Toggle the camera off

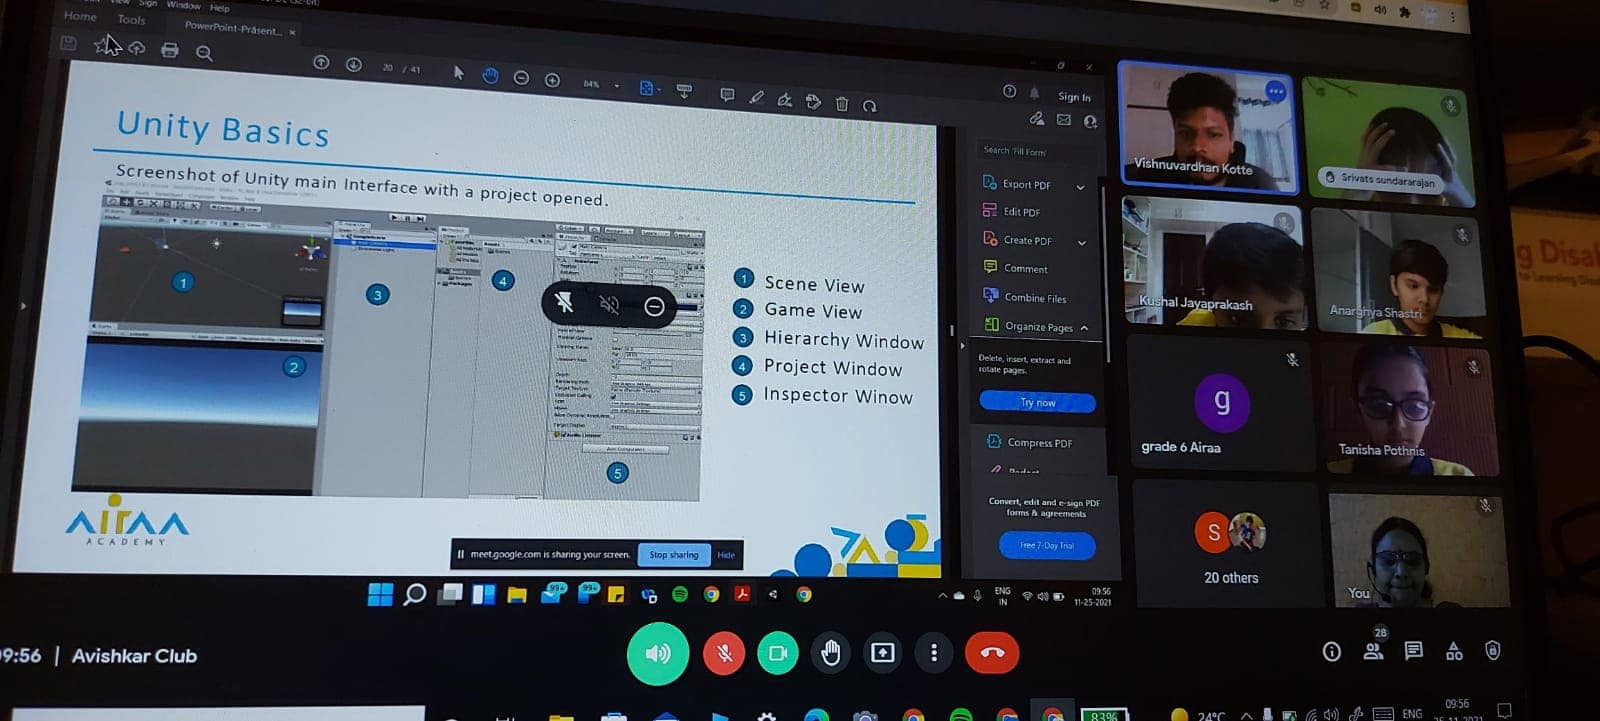tap(777, 653)
